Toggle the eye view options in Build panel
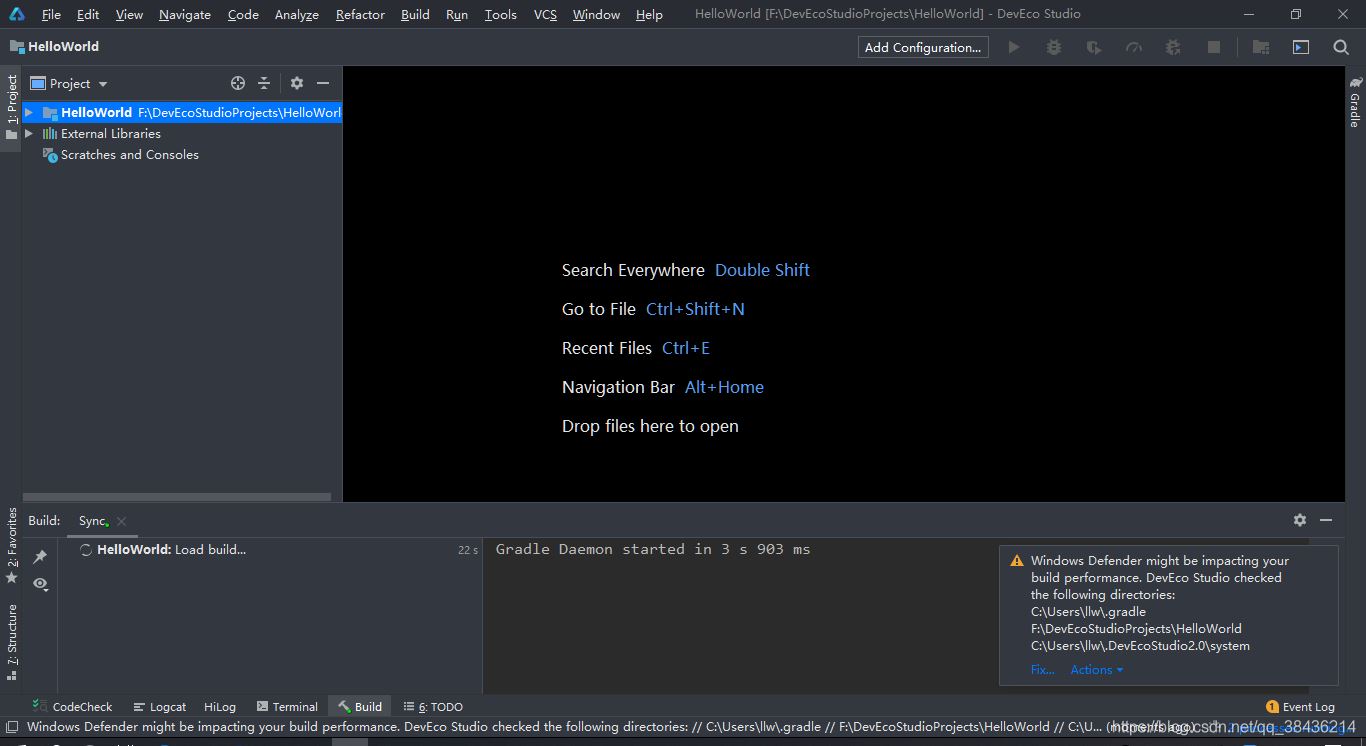 40,584
